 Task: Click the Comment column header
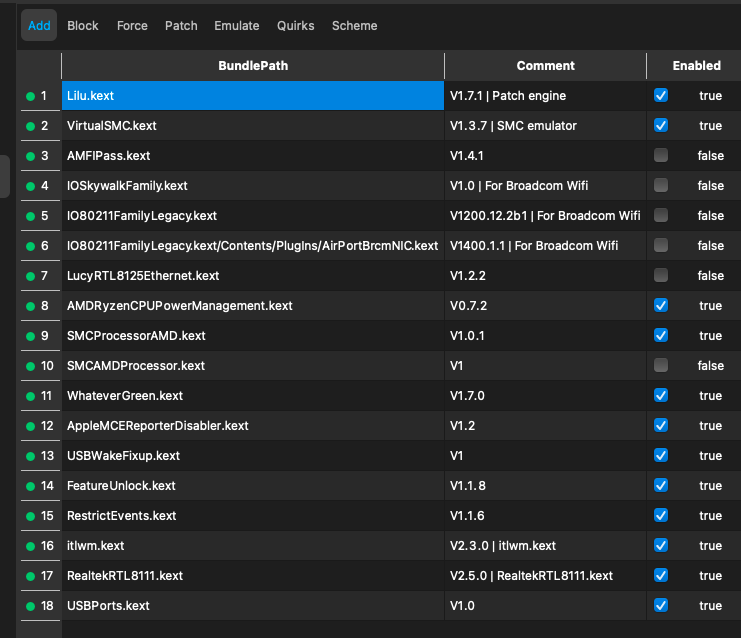[x=545, y=66]
